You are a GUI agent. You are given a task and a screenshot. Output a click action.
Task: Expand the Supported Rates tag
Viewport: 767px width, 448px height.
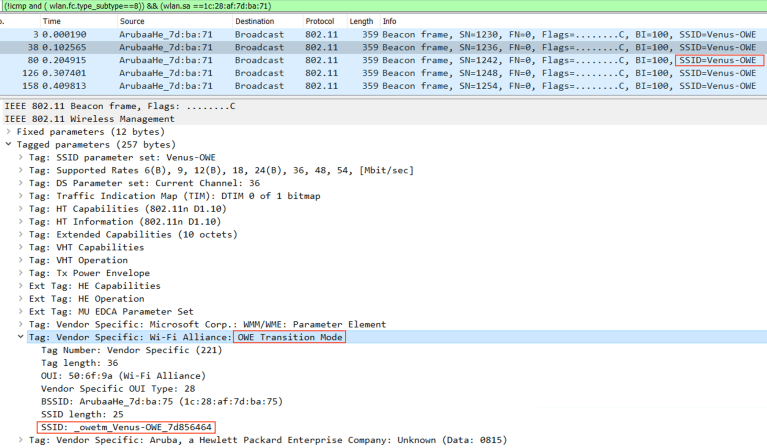(21, 171)
